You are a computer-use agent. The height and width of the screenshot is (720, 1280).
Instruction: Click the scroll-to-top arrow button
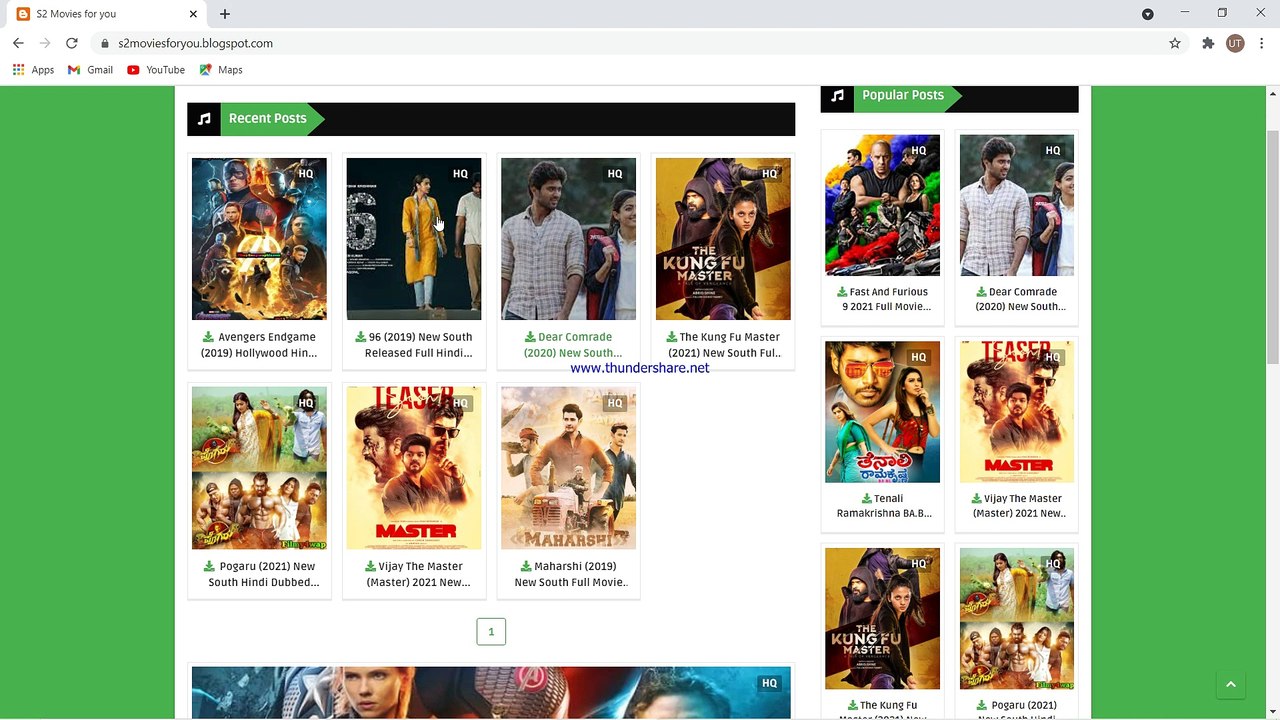click(1231, 685)
